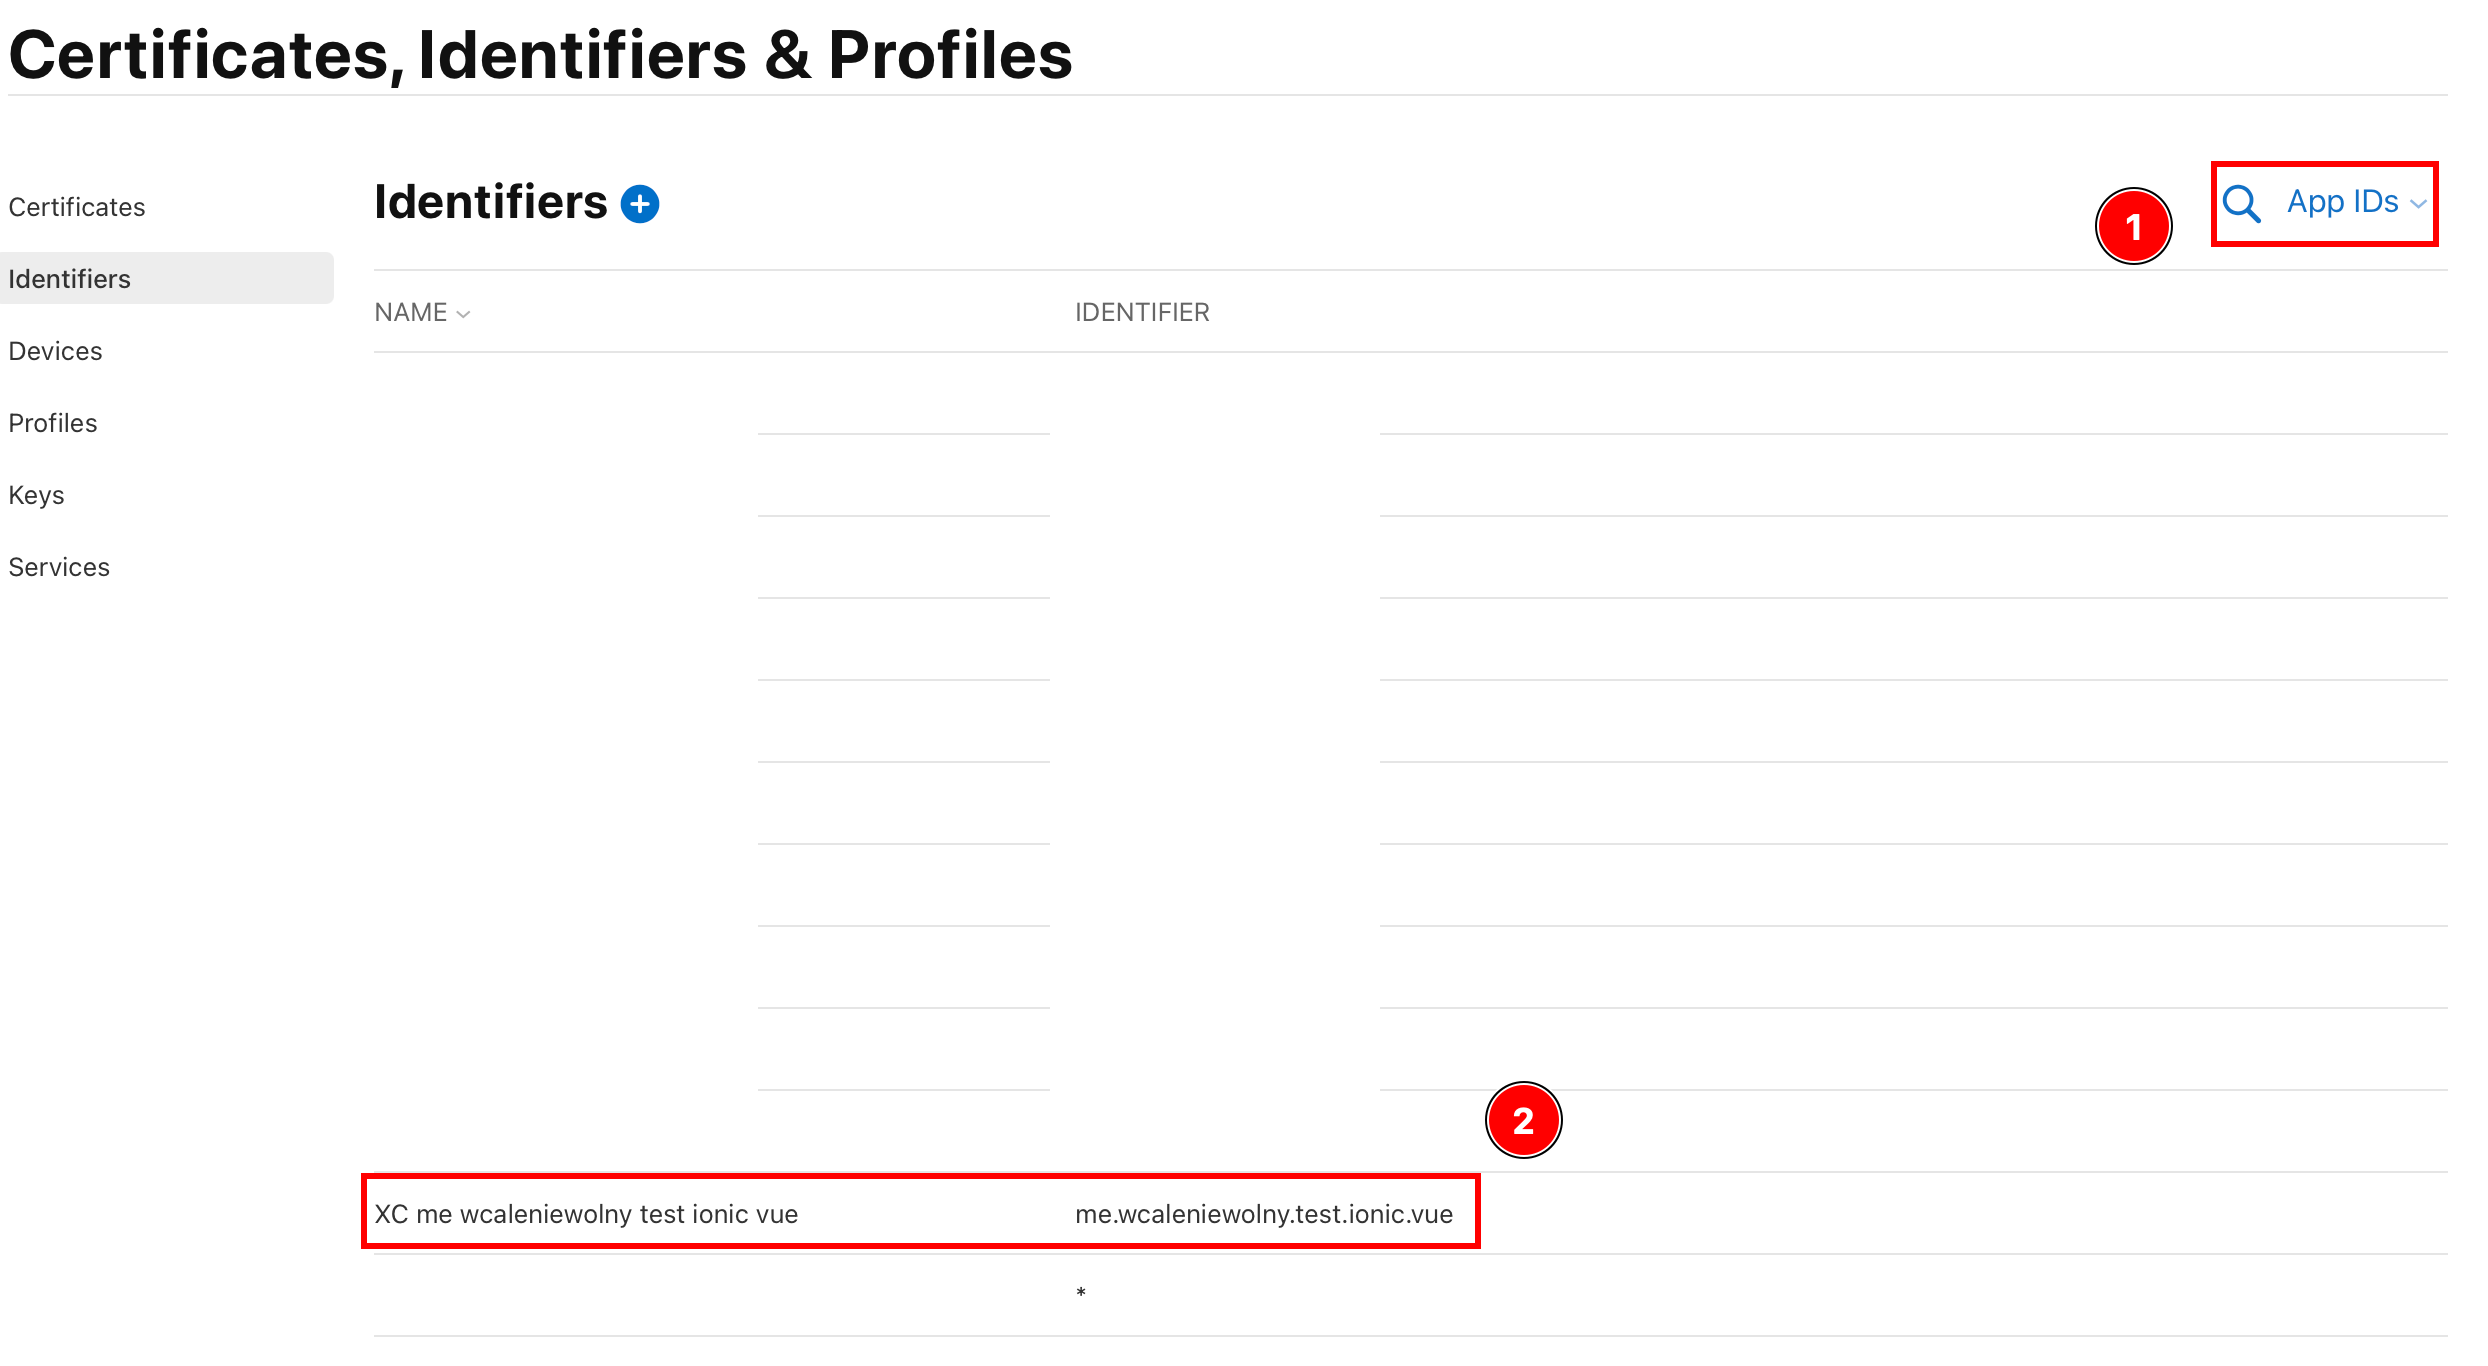Select the Identifiers sidebar entry

click(69, 278)
